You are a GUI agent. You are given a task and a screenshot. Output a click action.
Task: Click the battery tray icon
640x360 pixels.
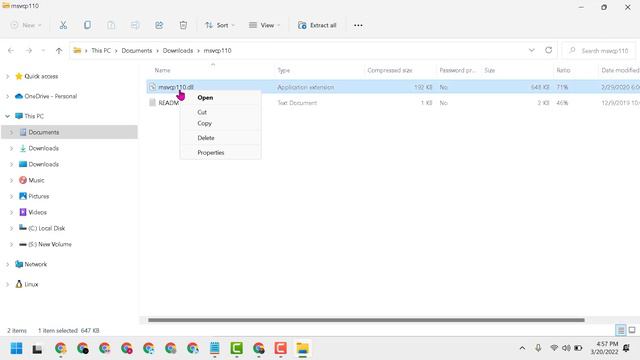pyautogui.click(x=578, y=348)
